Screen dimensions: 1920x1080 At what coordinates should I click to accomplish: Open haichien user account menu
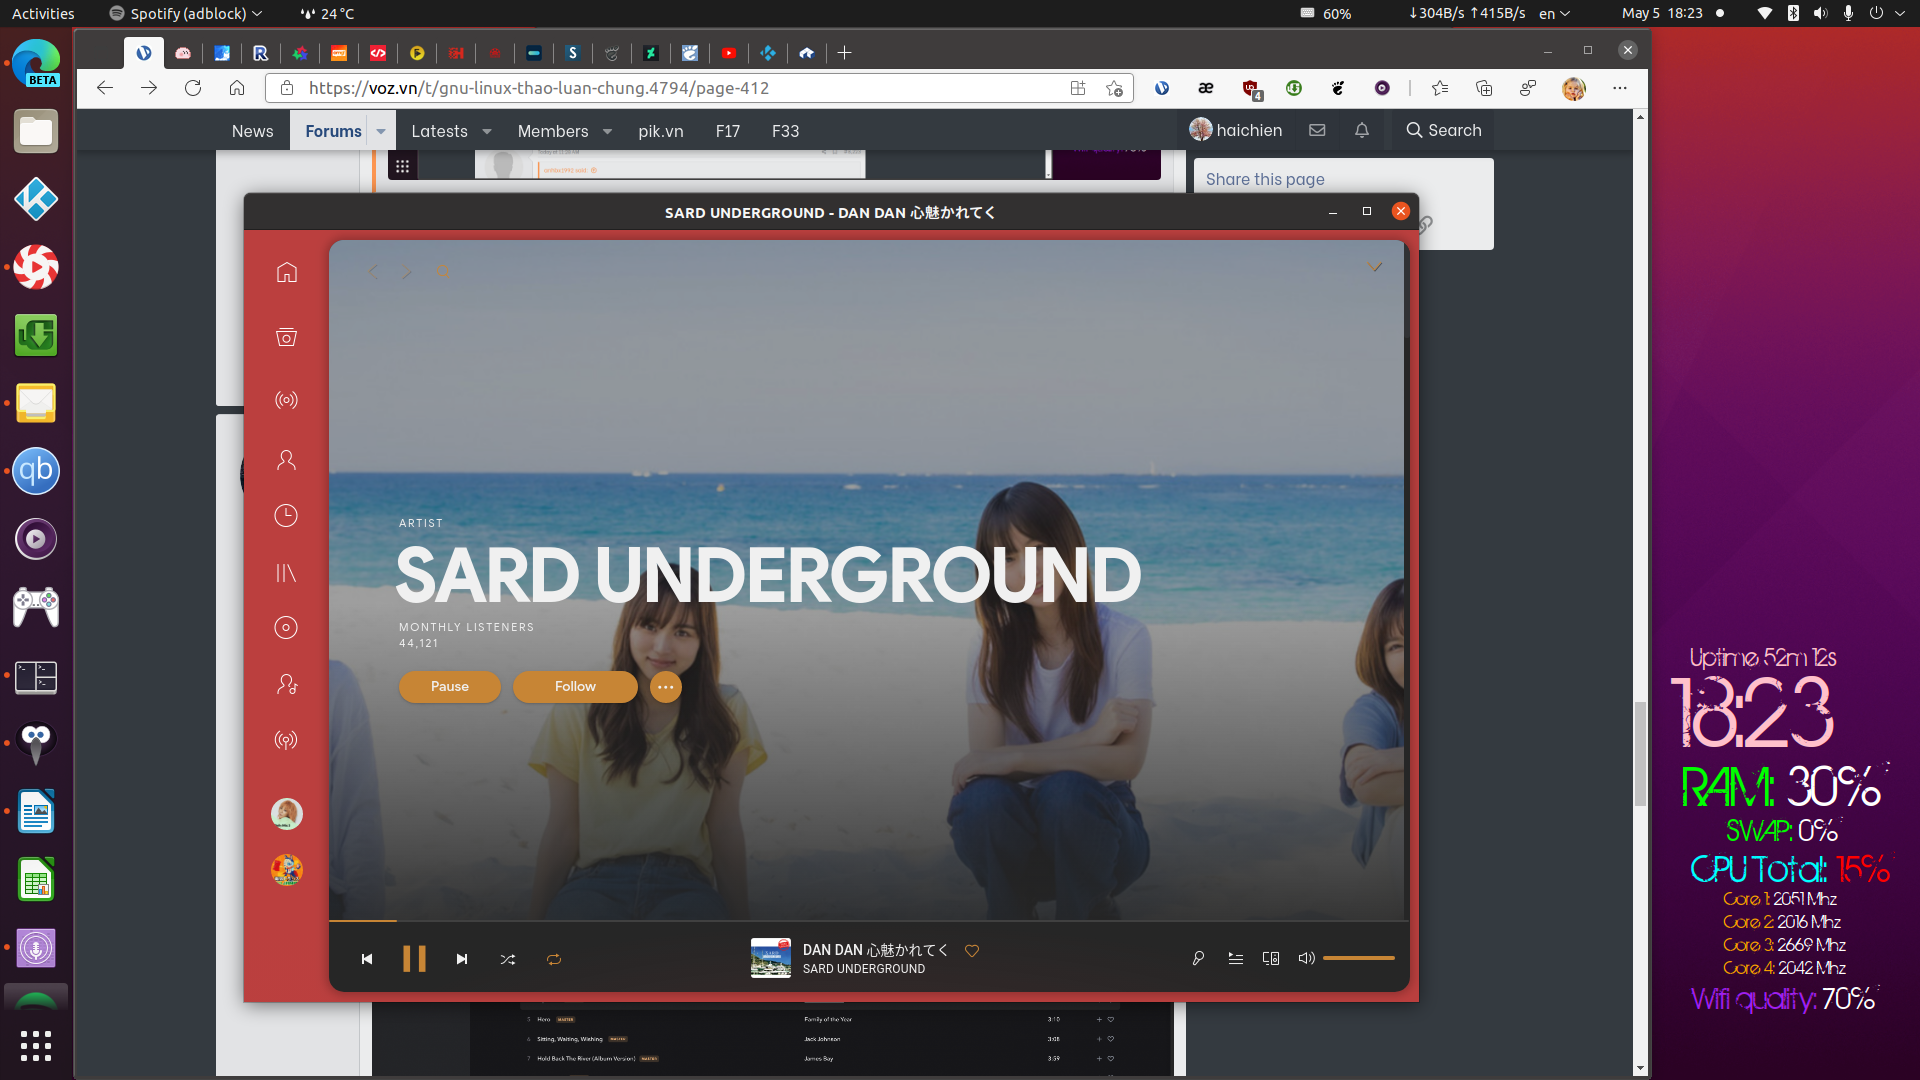coord(1236,130)
